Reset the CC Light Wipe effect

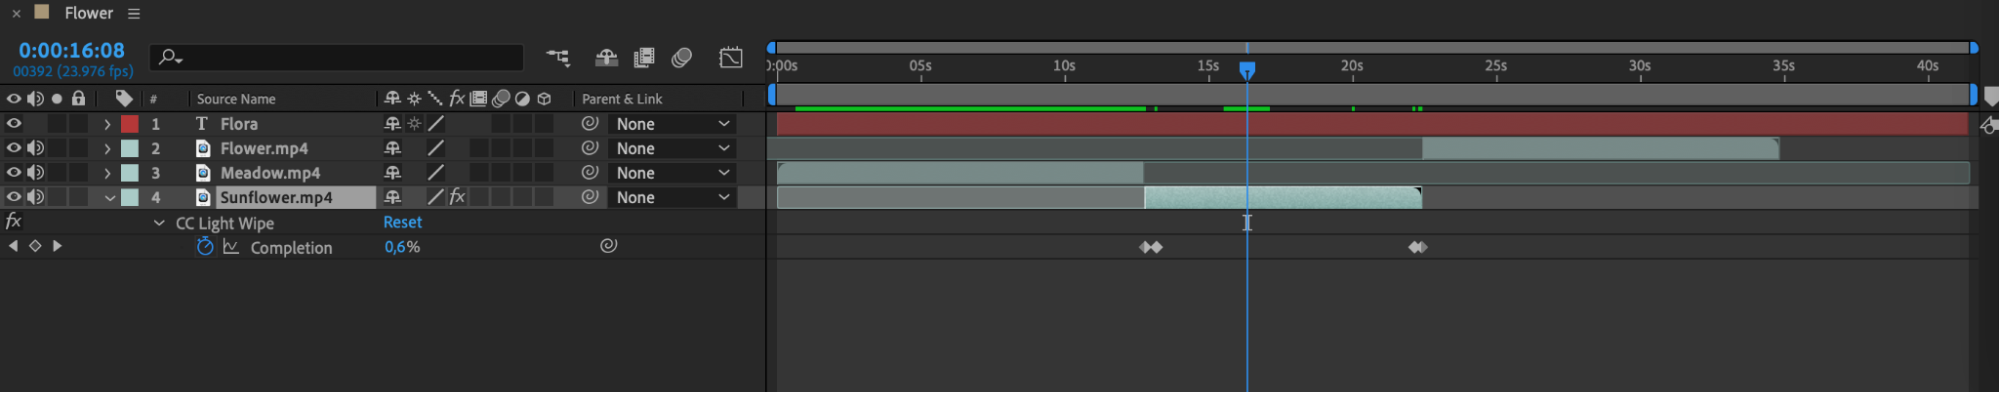pos(403,222)
